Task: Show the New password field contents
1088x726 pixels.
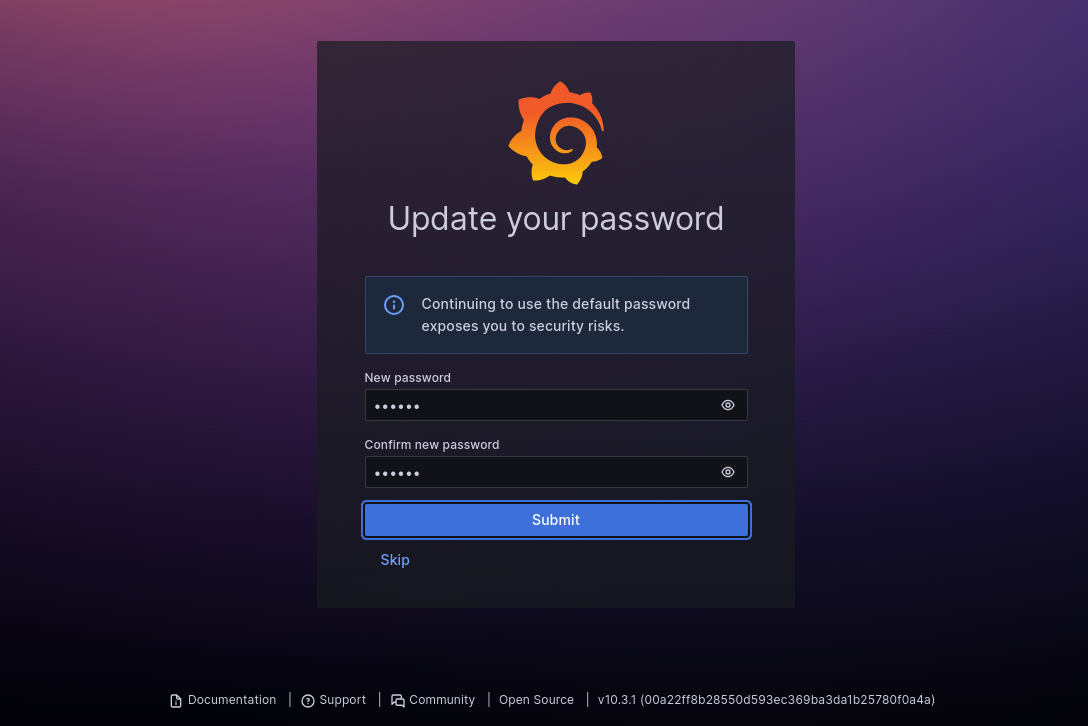Action: pos(727,405)
